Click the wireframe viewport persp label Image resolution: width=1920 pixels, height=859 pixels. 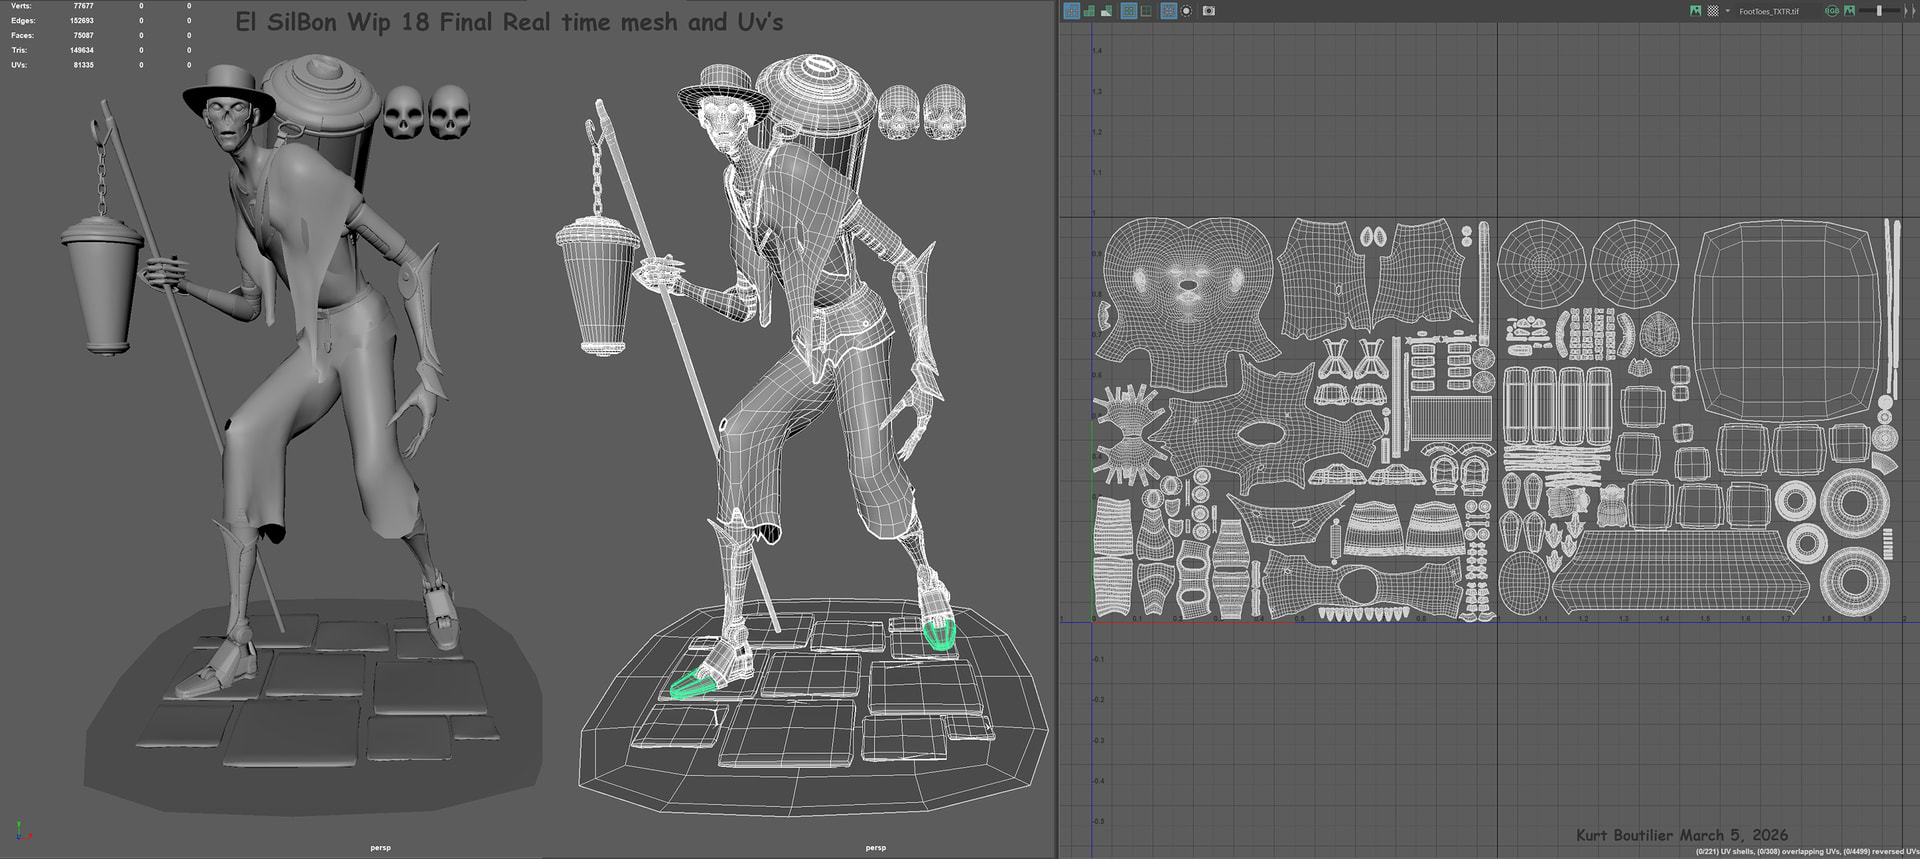875,847
